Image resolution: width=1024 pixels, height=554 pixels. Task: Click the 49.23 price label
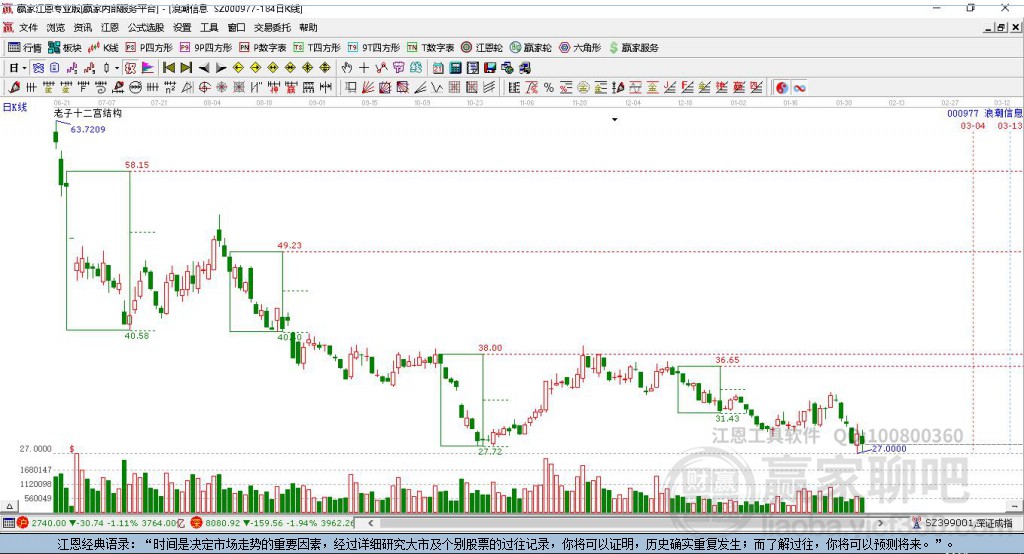(x=289, y=246)
